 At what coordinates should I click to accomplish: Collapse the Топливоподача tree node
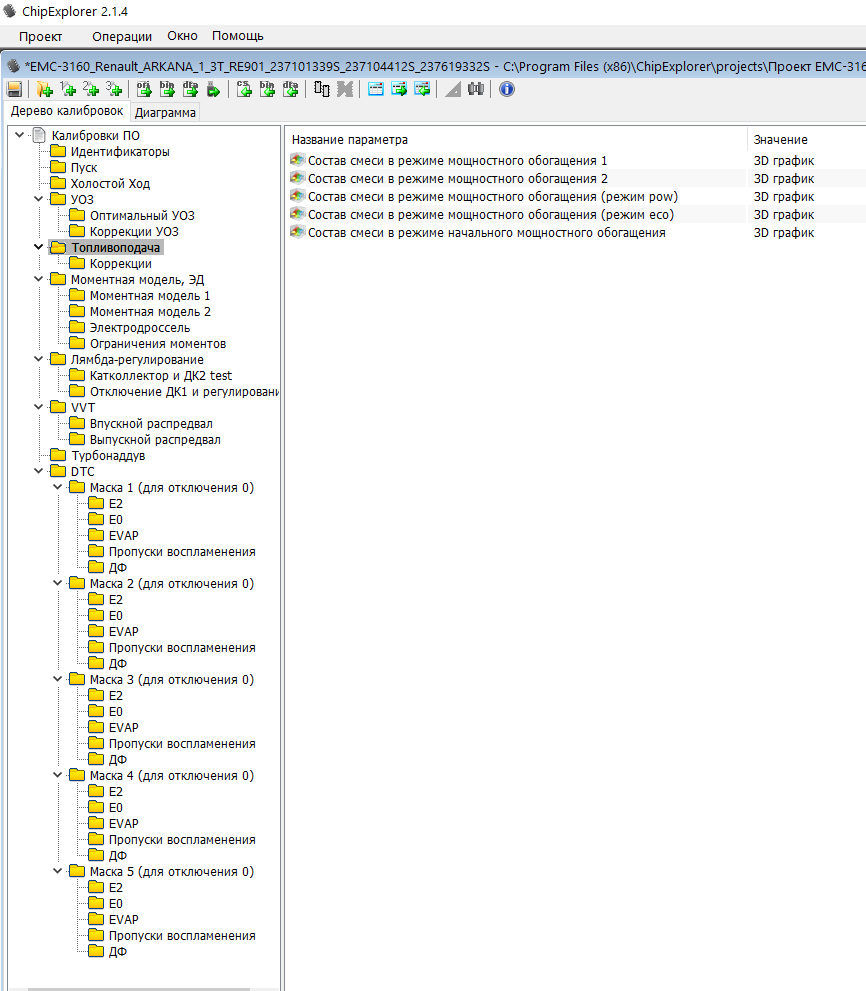(x=39, y=248)
